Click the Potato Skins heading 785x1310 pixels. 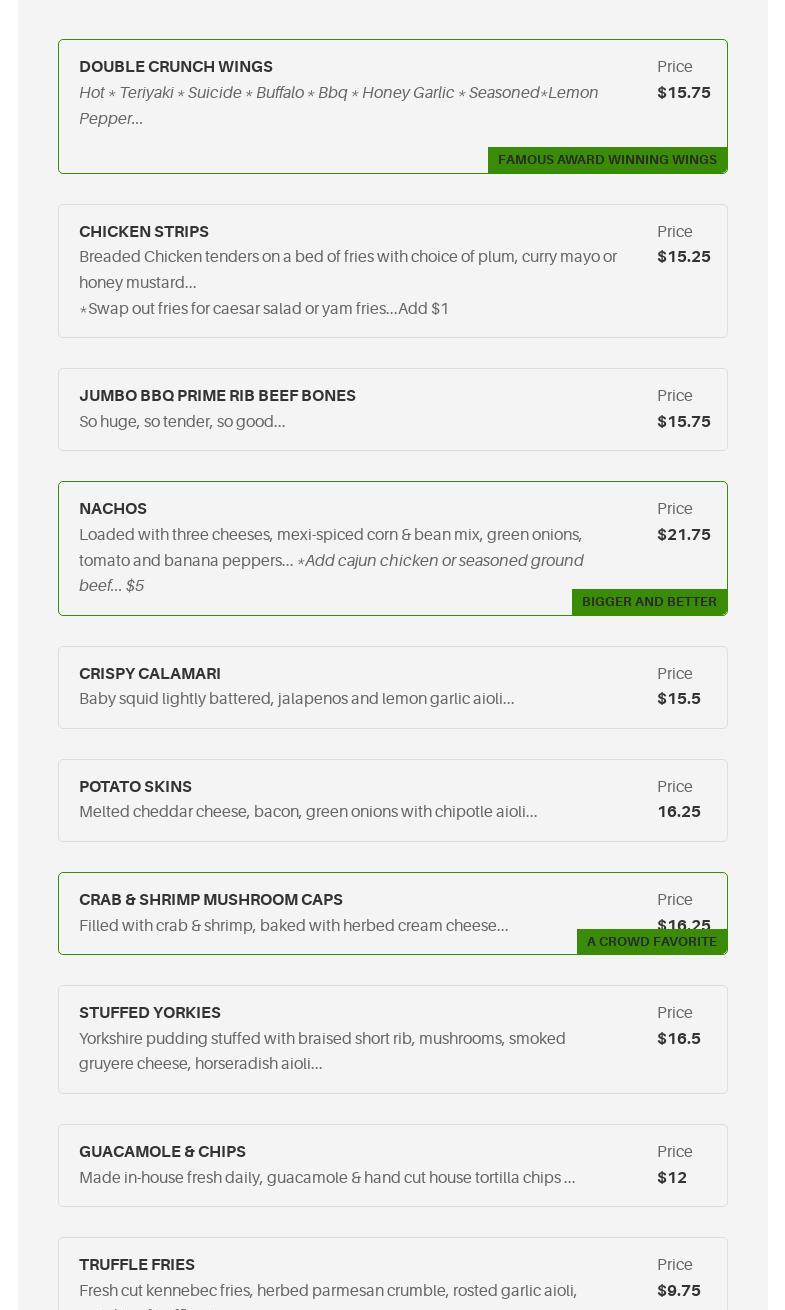click(135, 786)
